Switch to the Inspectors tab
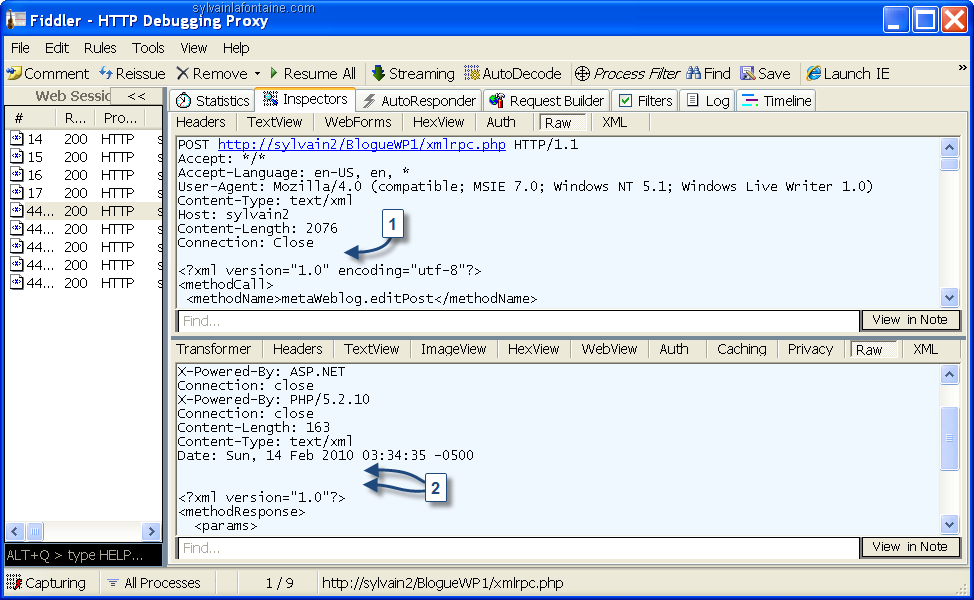Viewport: 974px width, 600px height. pyautogui.click(x=305, y=99)
